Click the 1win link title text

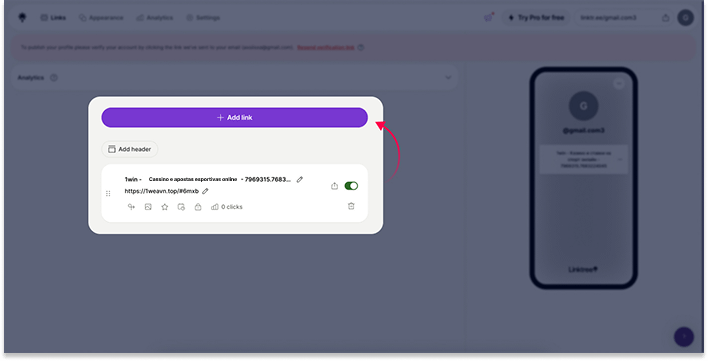coord(208,180)
